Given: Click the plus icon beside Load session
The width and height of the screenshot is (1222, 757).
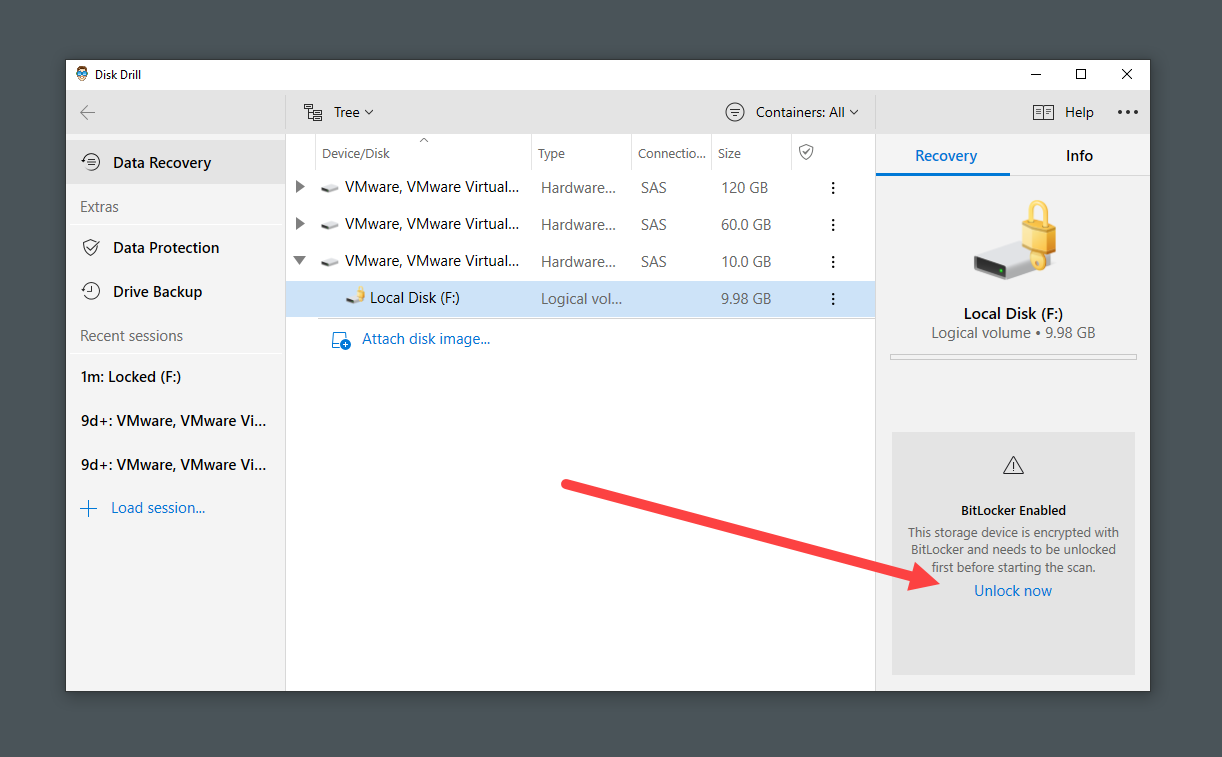Looking at the screenshot, I should [88, 508].
